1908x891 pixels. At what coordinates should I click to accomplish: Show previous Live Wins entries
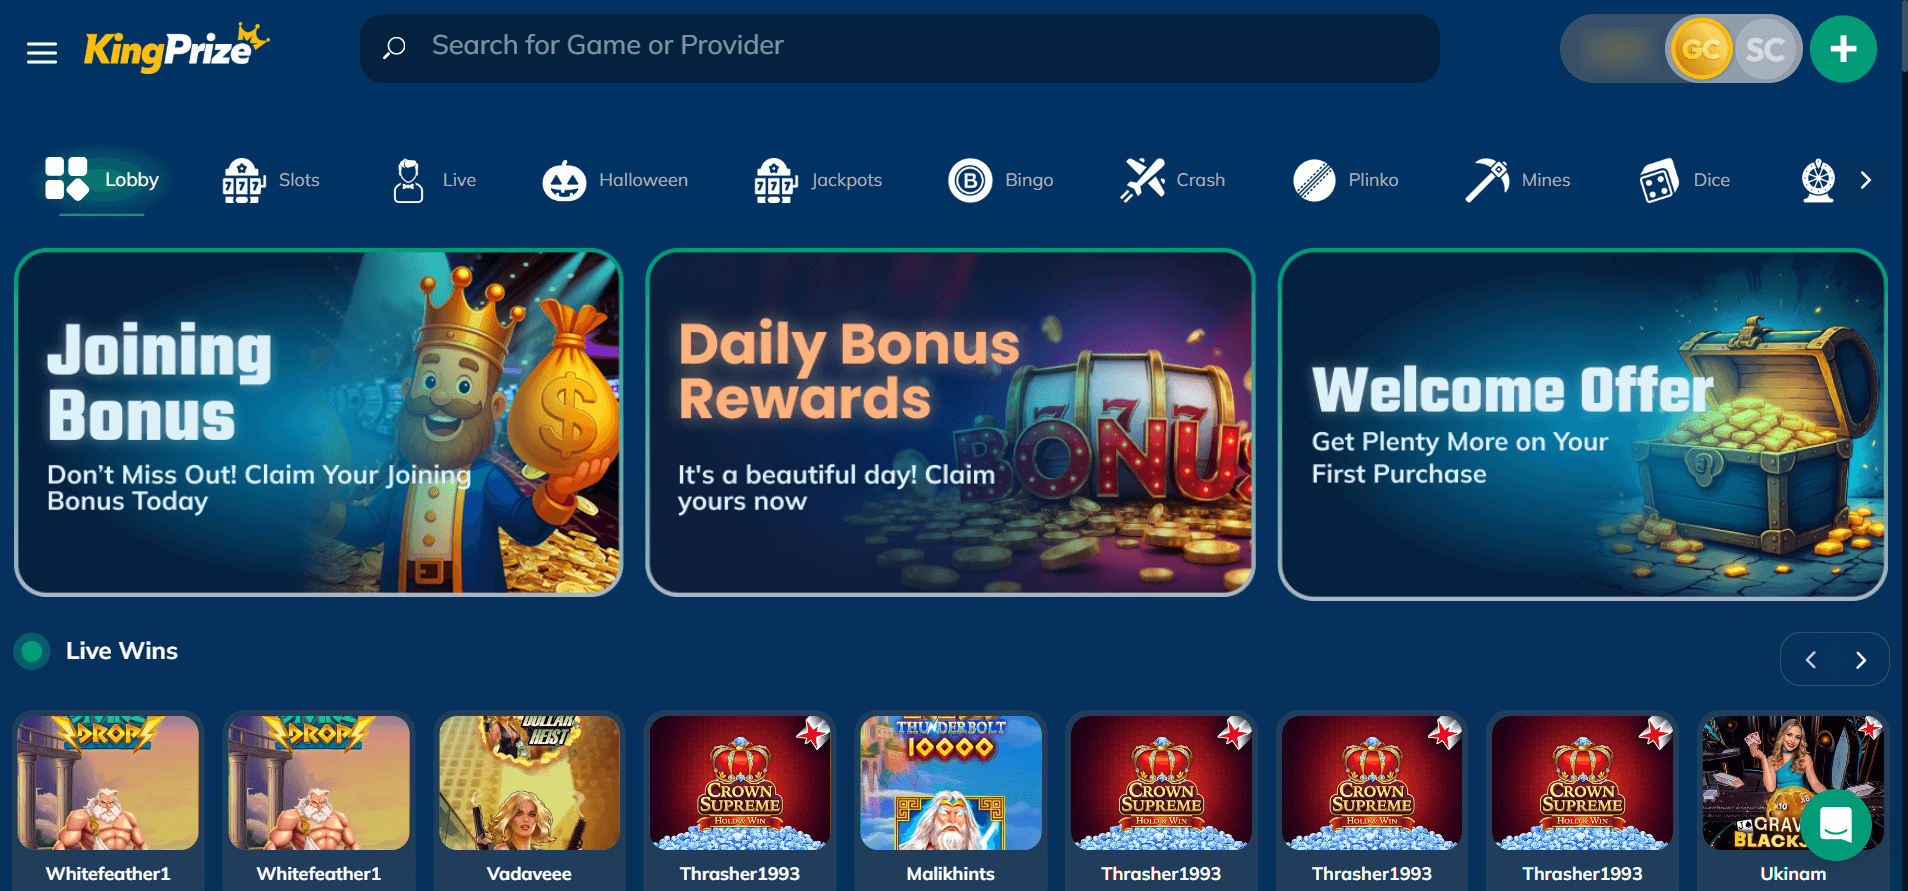coord(1810,660)
